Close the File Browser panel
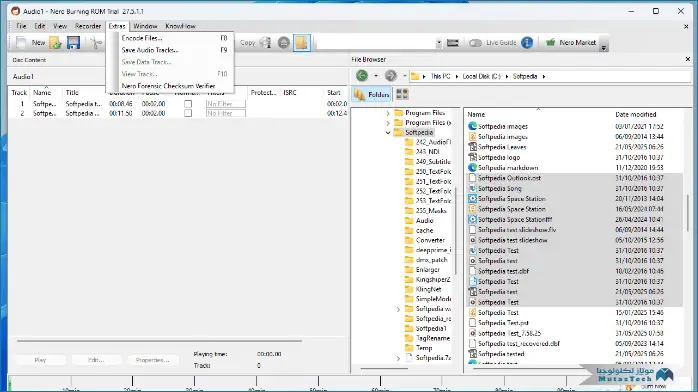 pyautogui.click(x=687, y=59)
